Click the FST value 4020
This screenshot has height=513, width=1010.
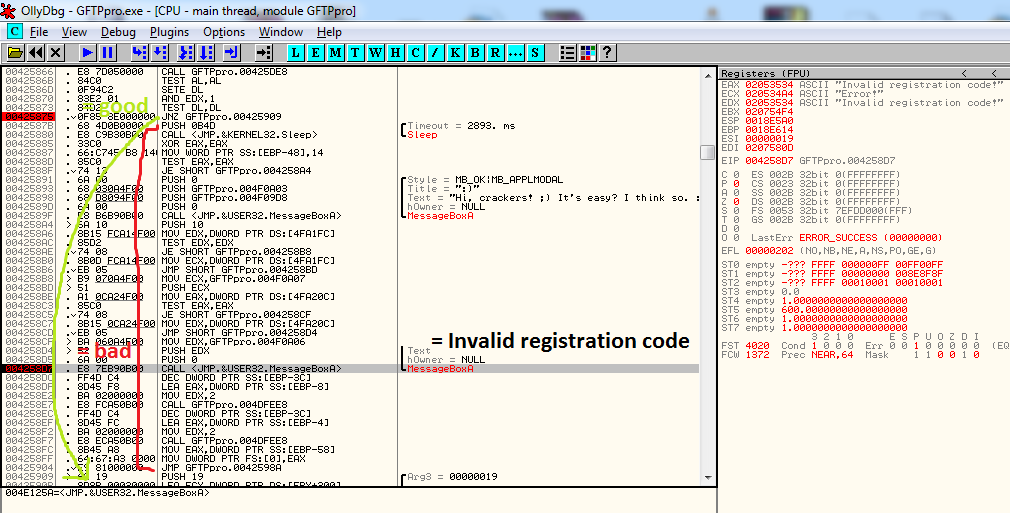(x=757, y=346)
